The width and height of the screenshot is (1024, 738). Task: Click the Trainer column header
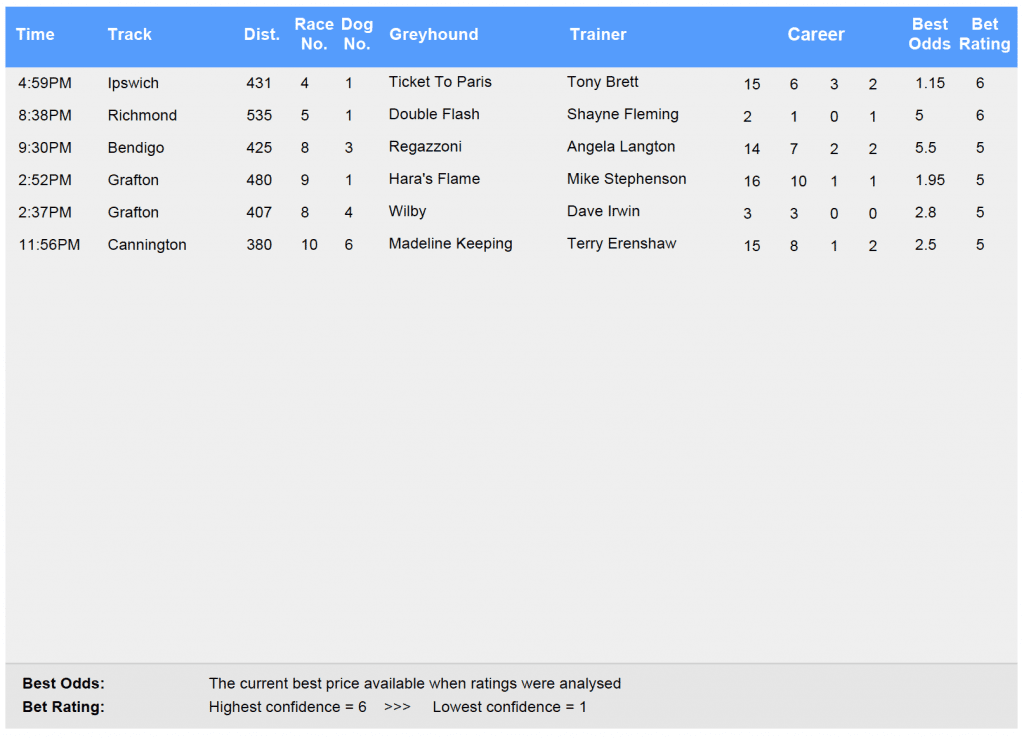pyautogui.click(x=598, y=35)
